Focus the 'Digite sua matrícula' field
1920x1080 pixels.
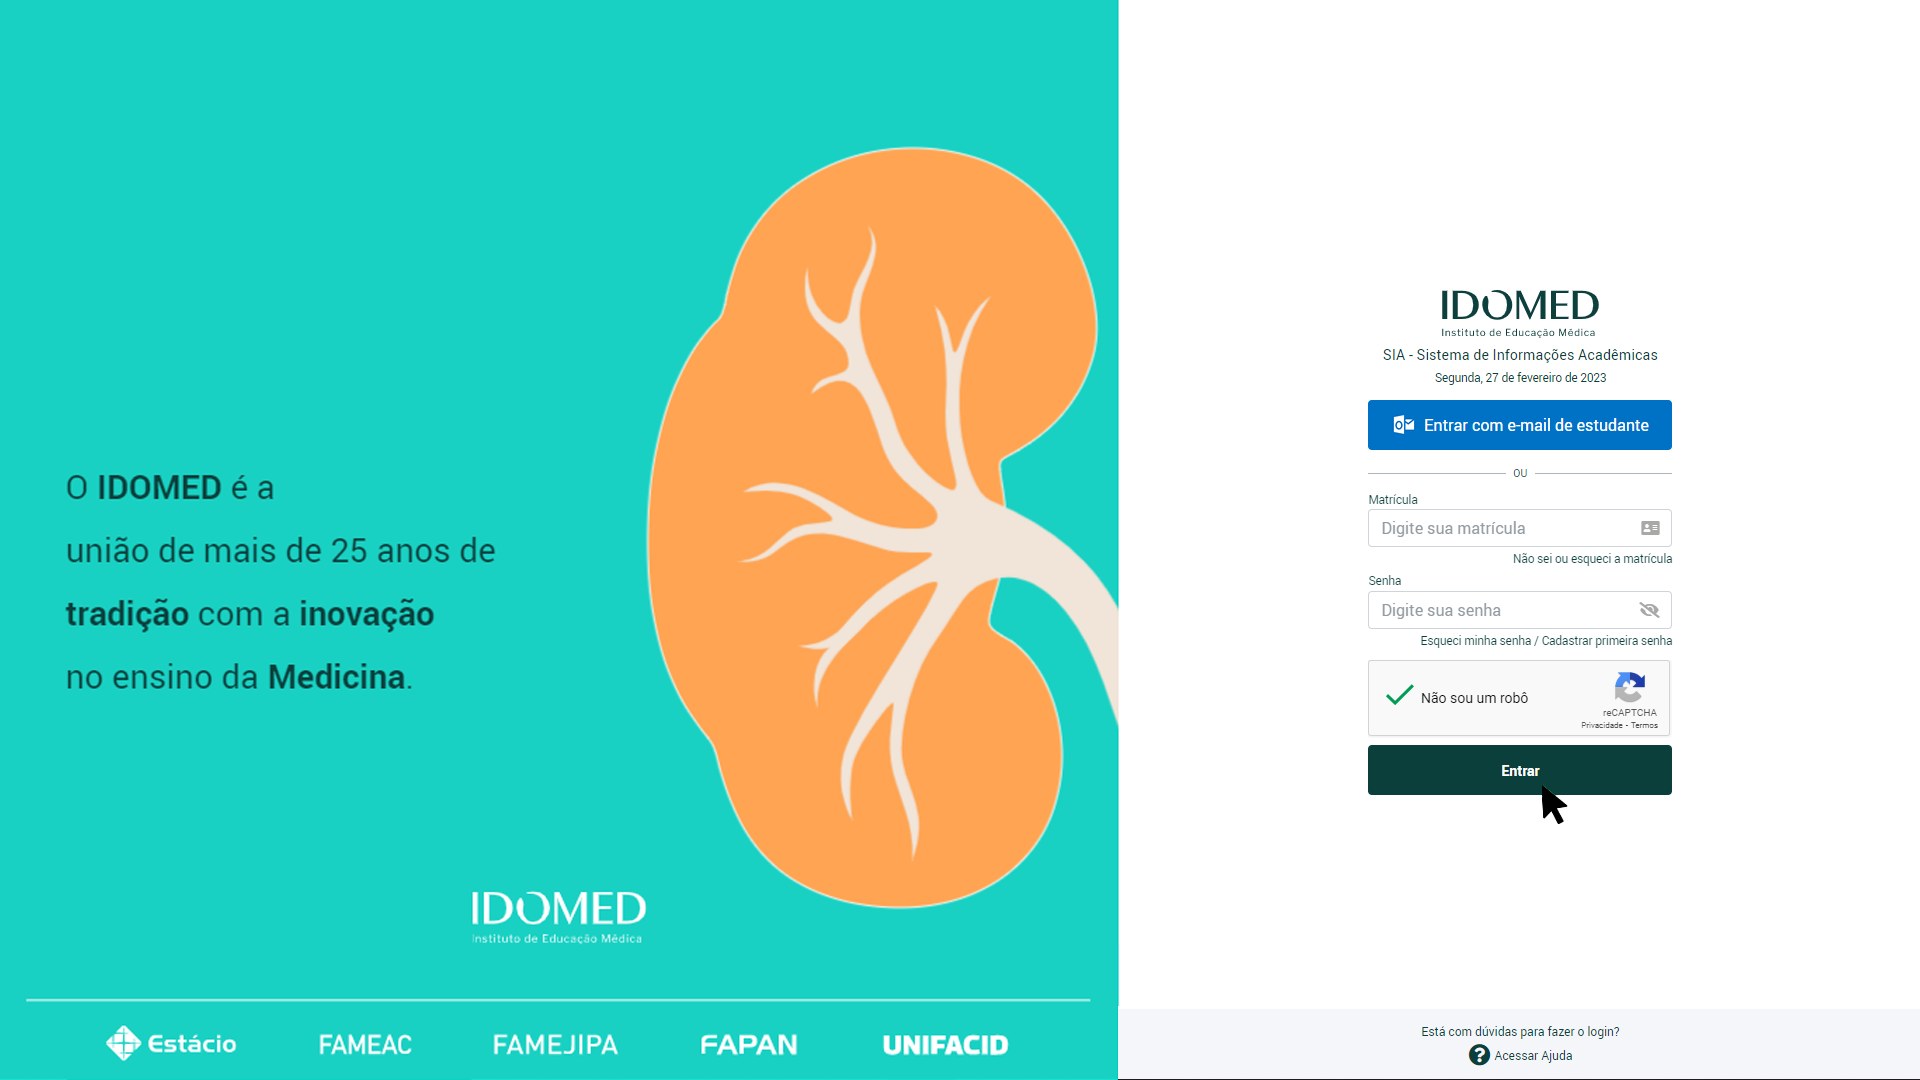pos(1519,528)
